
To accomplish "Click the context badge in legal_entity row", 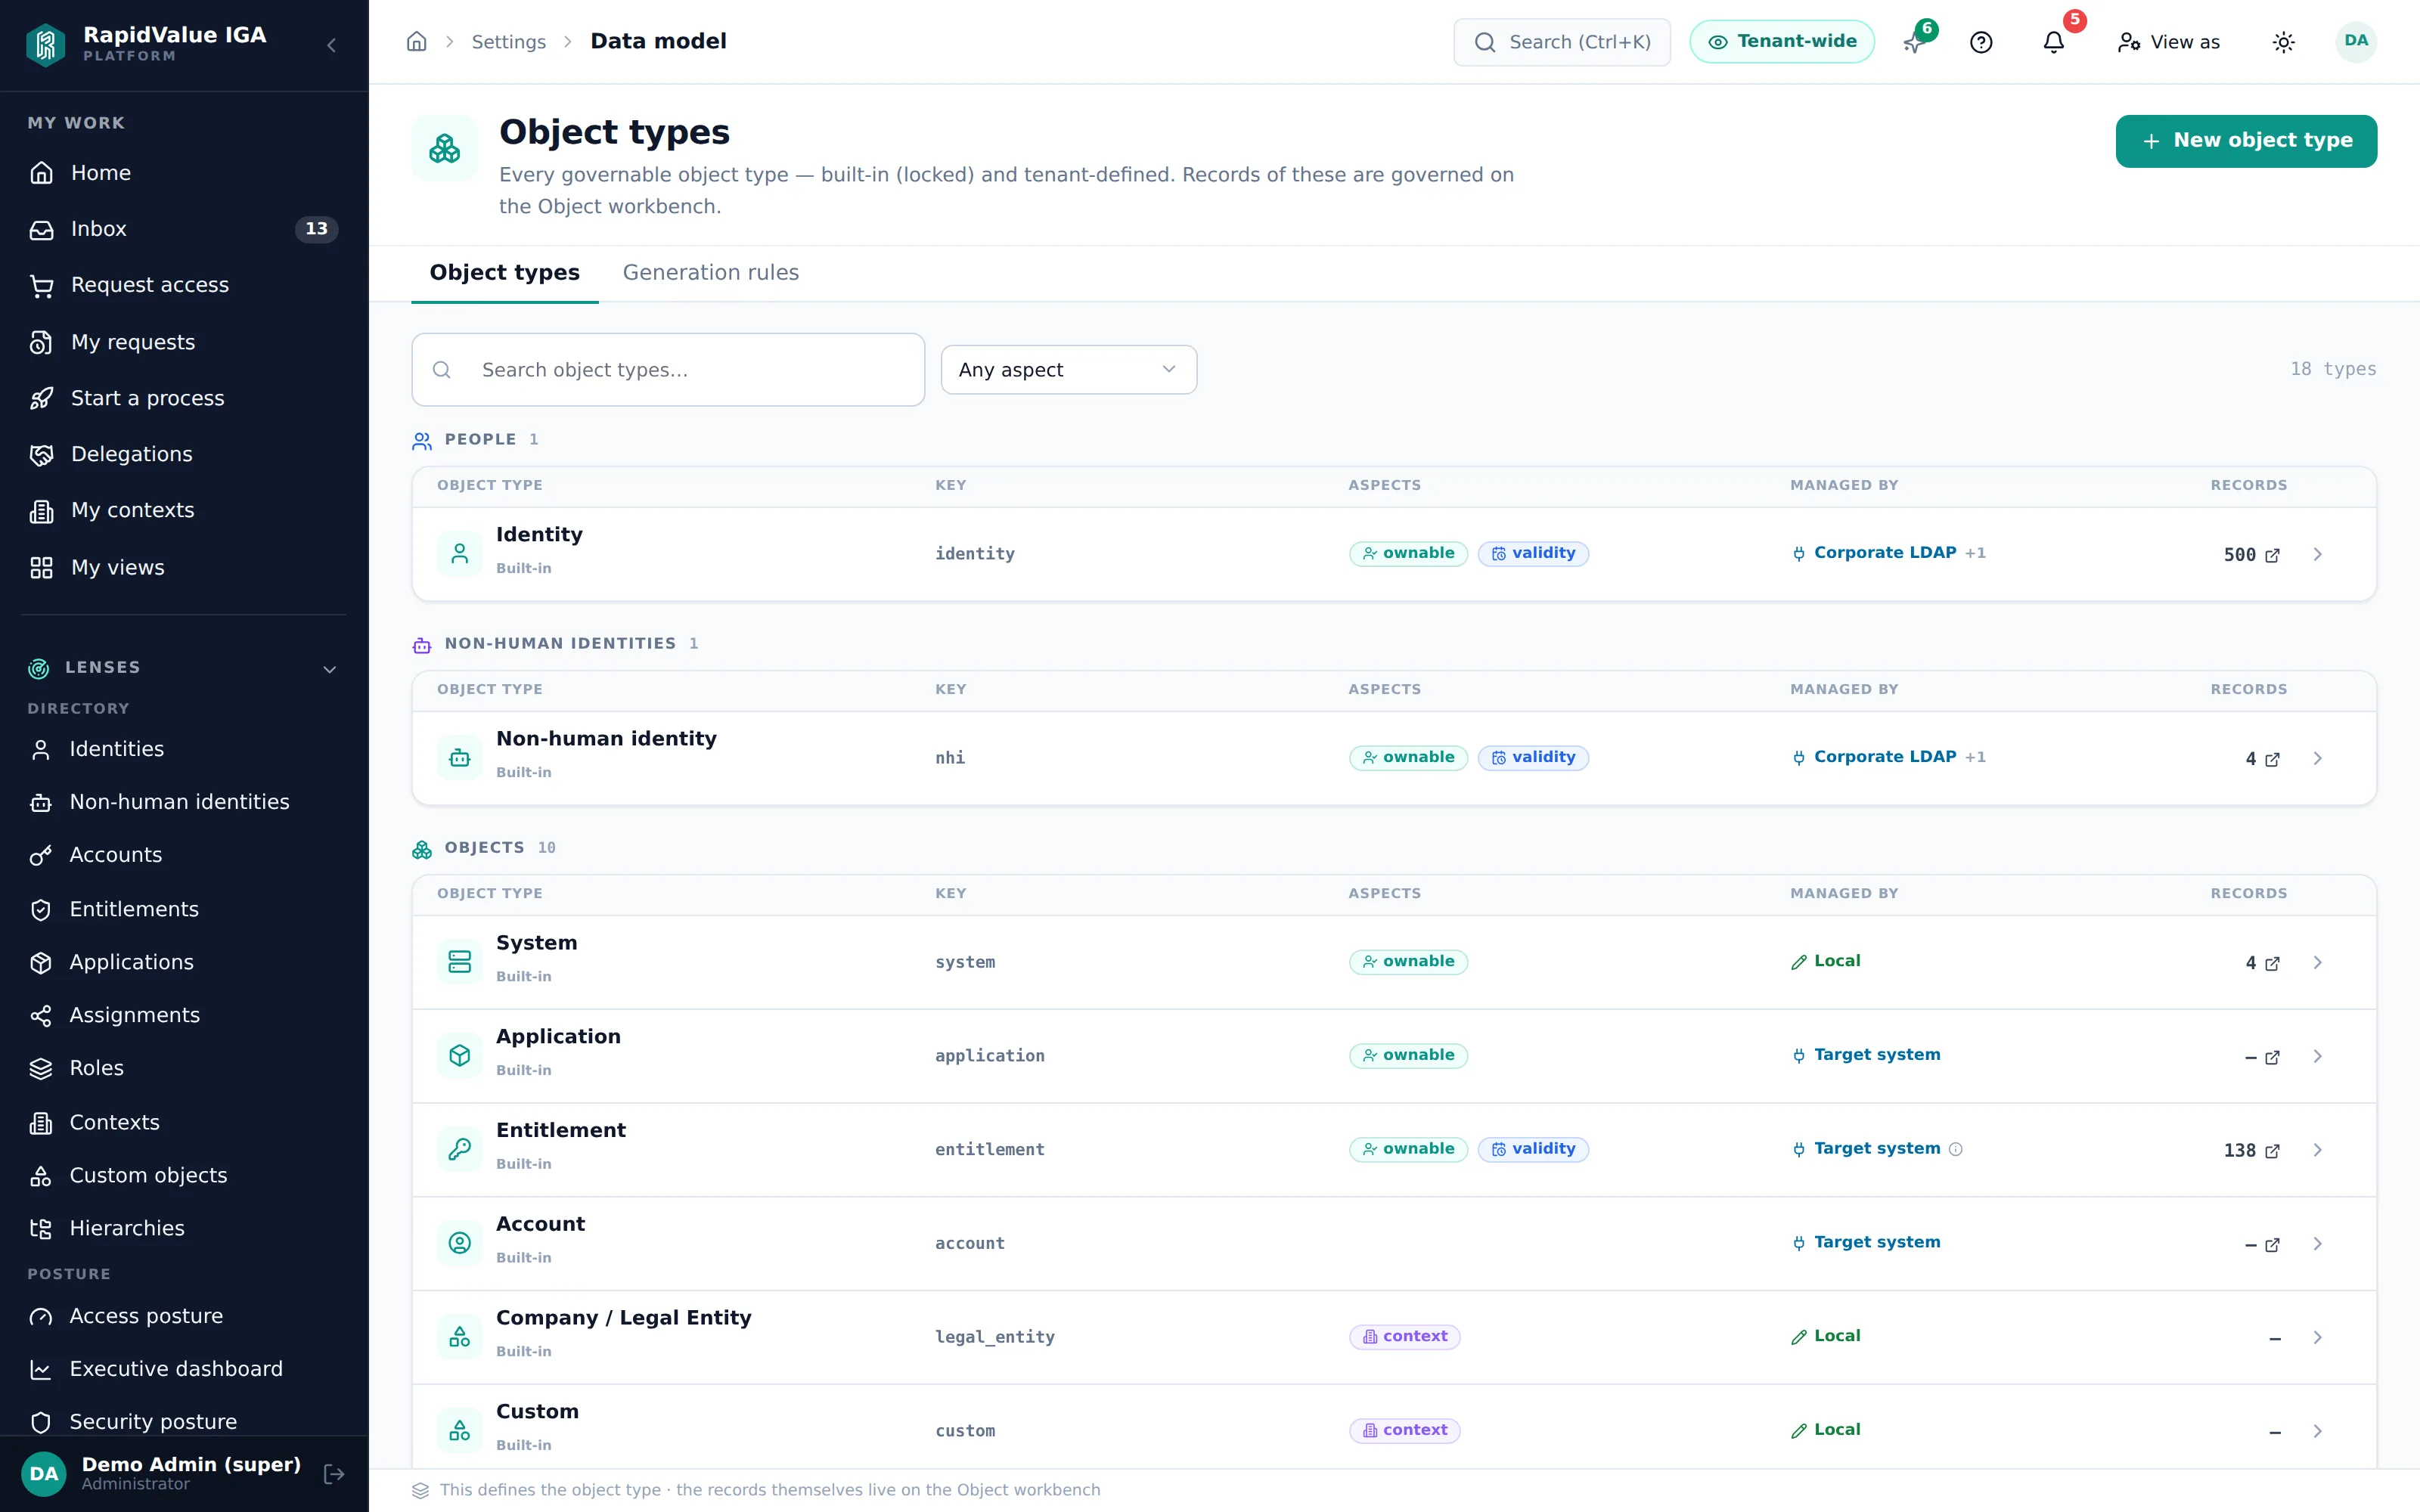I will click(1405, 1337).
